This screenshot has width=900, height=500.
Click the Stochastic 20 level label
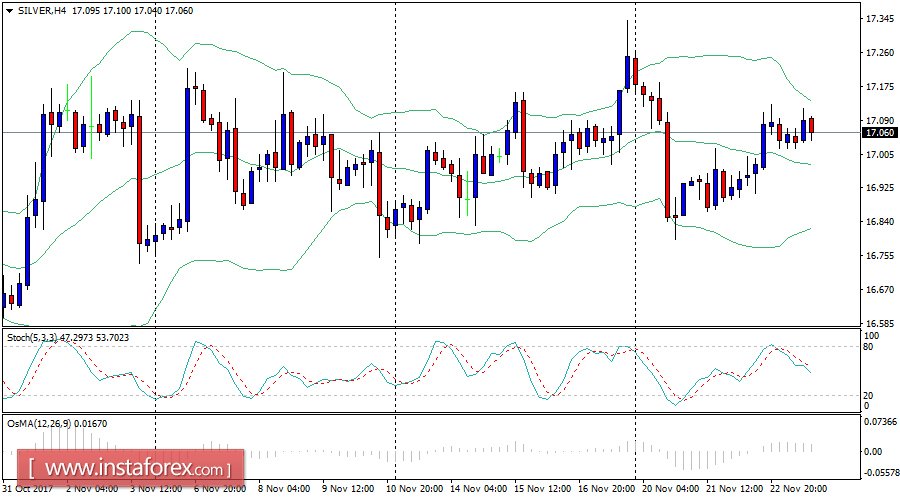868,396
